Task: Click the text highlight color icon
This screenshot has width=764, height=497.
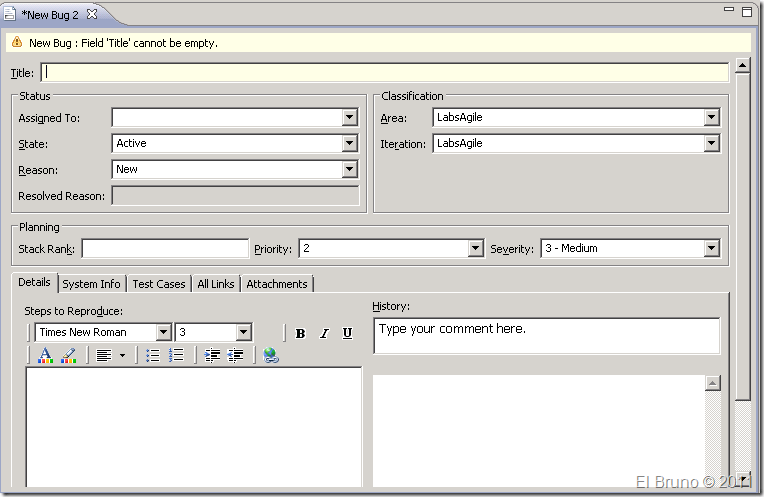Action: pyautogui.click(x=68, y=355)
